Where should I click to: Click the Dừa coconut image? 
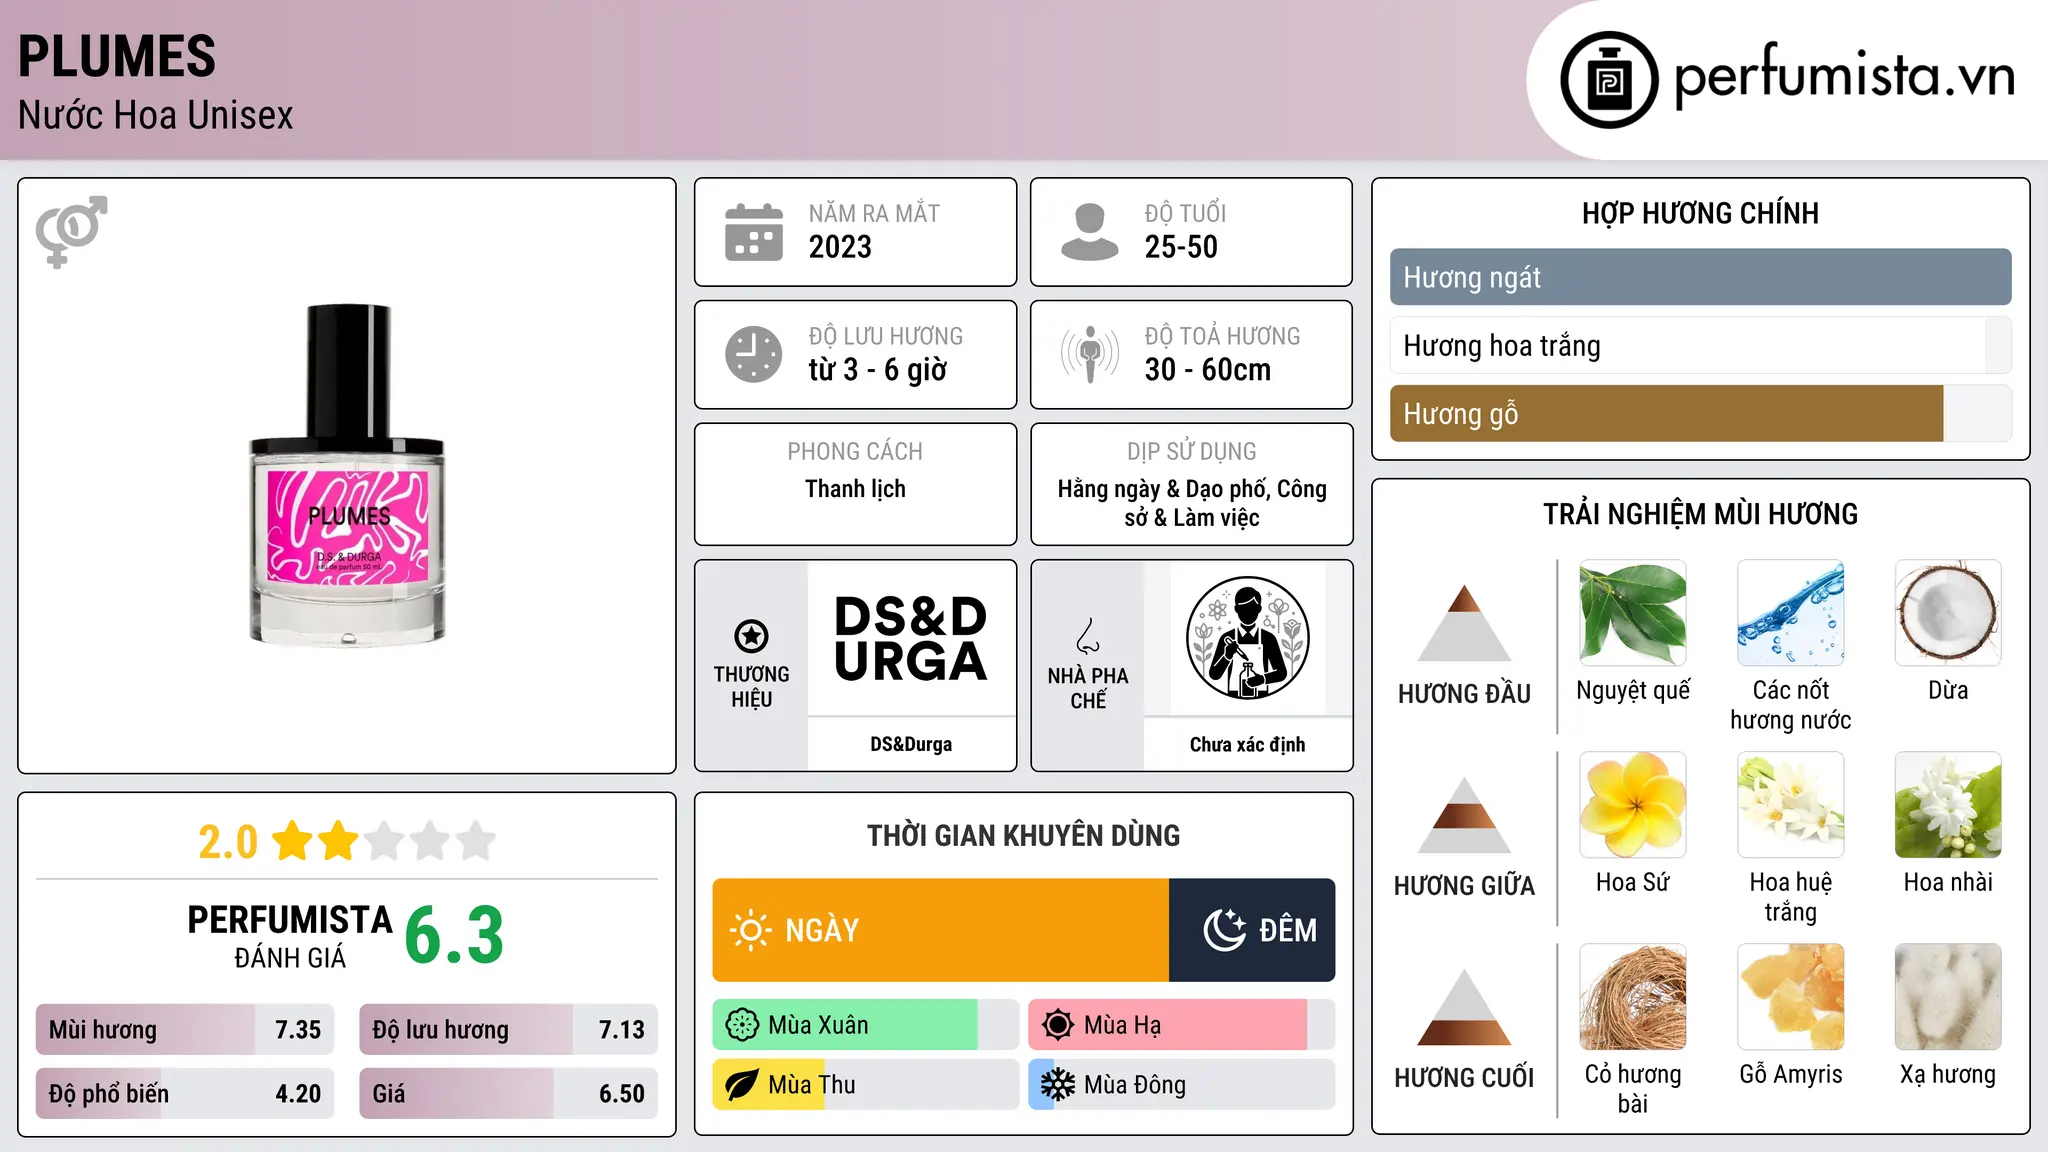click(1948, 613)
